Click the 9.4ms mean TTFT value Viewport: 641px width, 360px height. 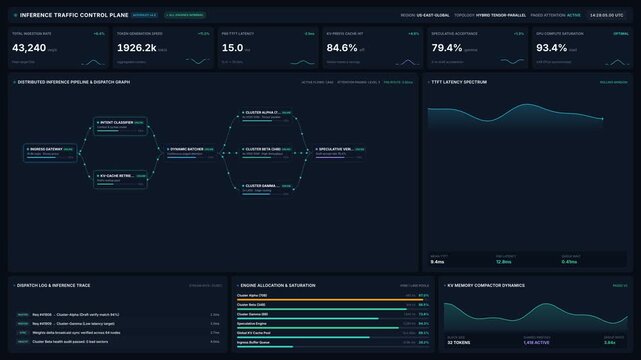437,262
